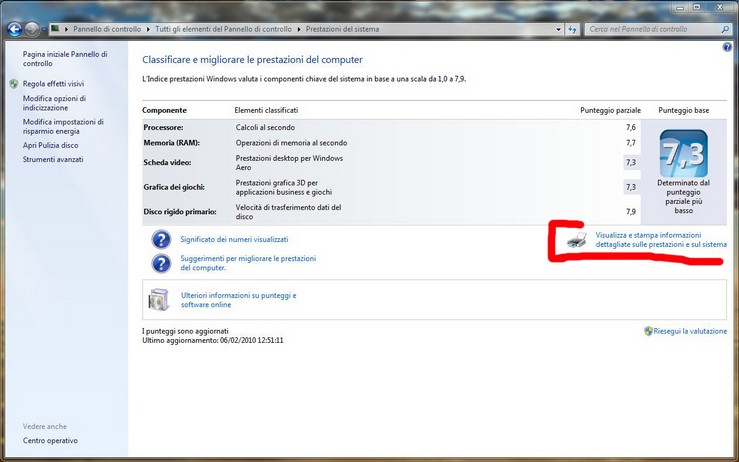Expand arrow after Pannello di controllo breadcrumb
Image resolution: width=739 pixels, height=462 pixels.
pos(148,29)
